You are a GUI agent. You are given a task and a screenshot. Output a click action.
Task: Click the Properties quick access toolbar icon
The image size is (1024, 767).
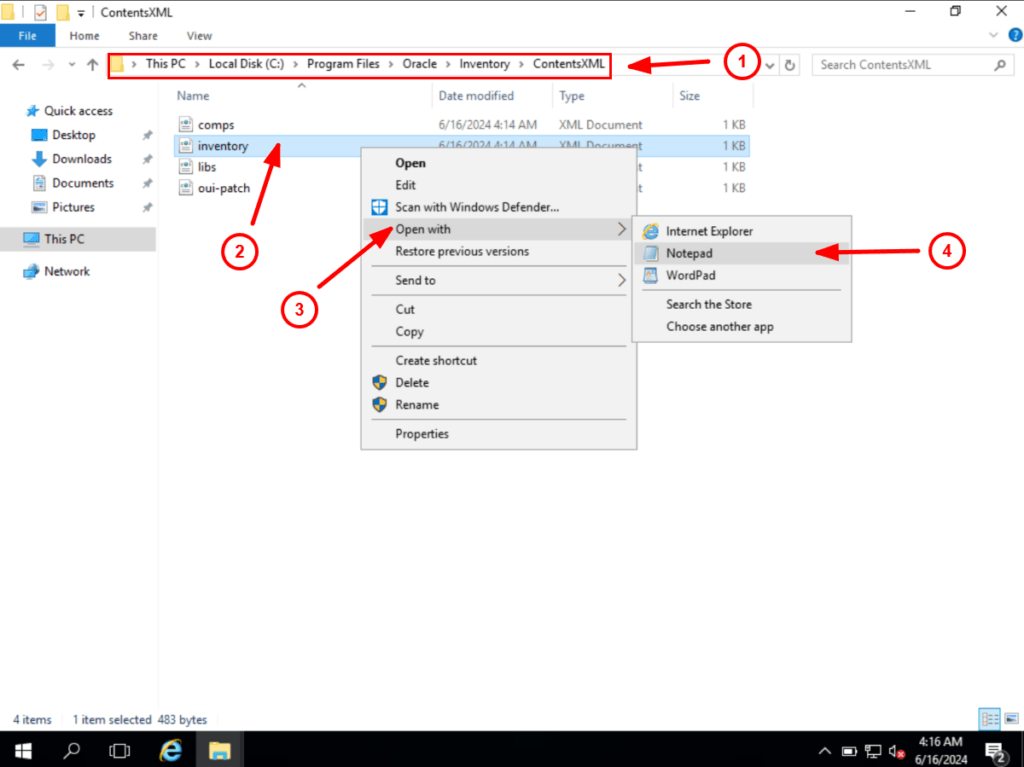coord(40,12)
